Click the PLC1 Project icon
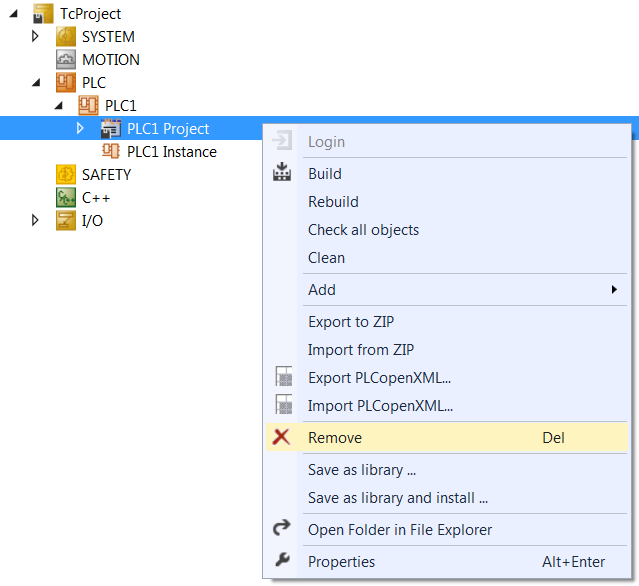The width and height of the screenshot is (639, 586). pos(111,128)
